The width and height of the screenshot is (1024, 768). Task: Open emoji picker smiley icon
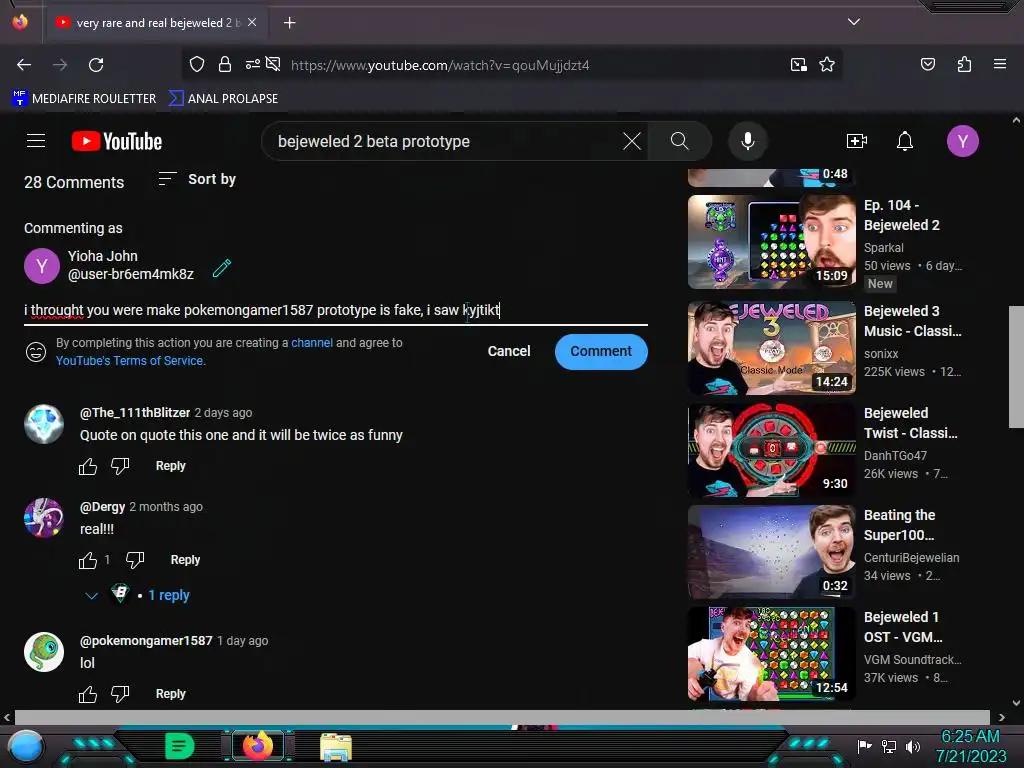tap(36, 352)
